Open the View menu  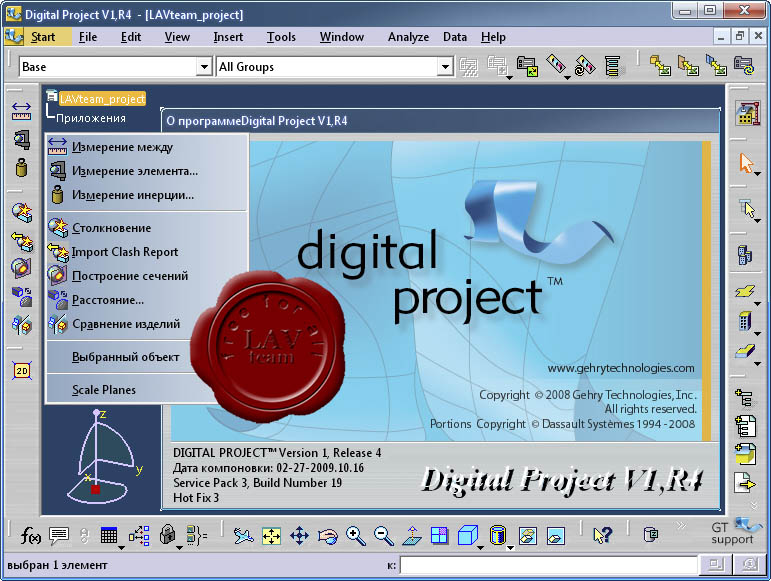click(177, 37)
